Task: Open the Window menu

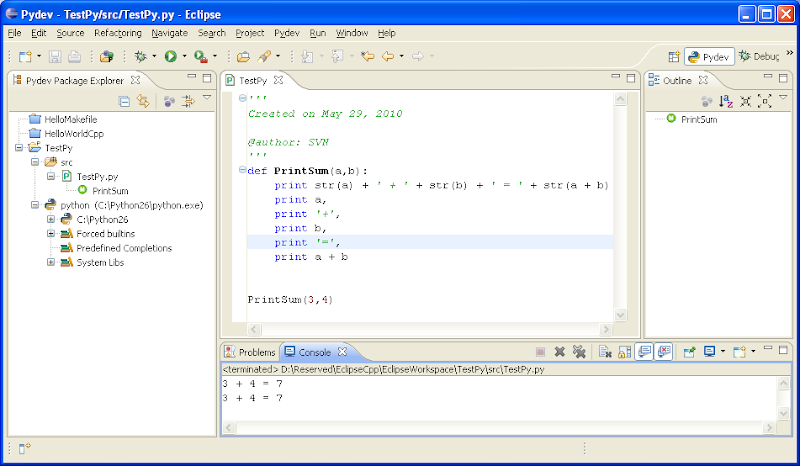Action: coord(352,33)
